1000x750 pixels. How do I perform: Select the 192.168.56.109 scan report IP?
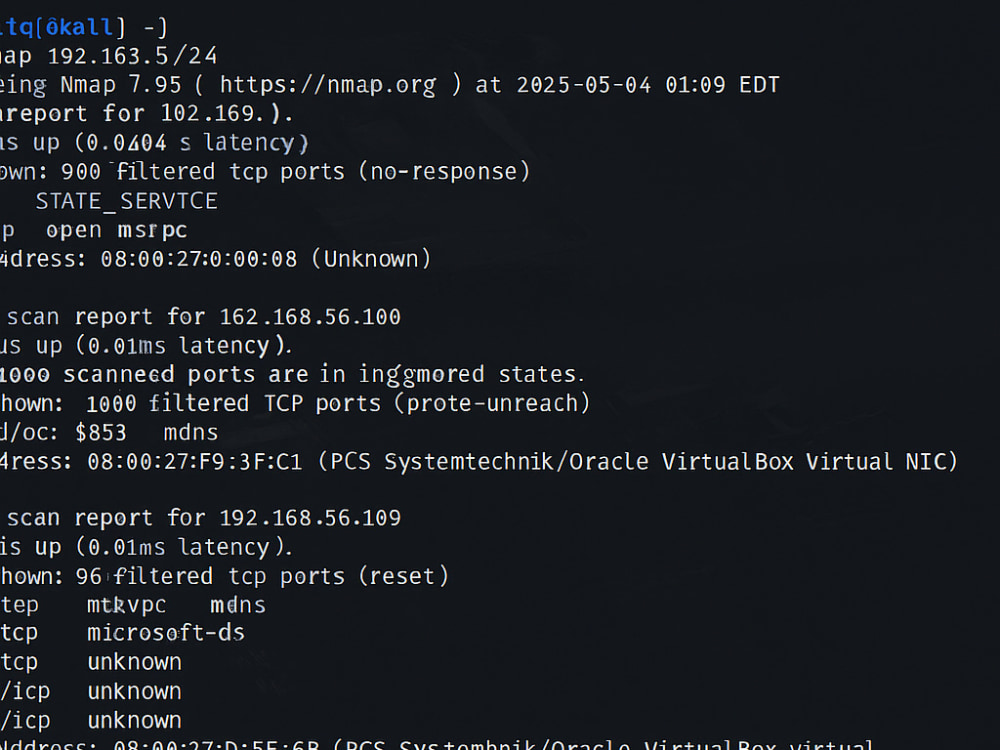pyautogui.click(x=310, y=518)
